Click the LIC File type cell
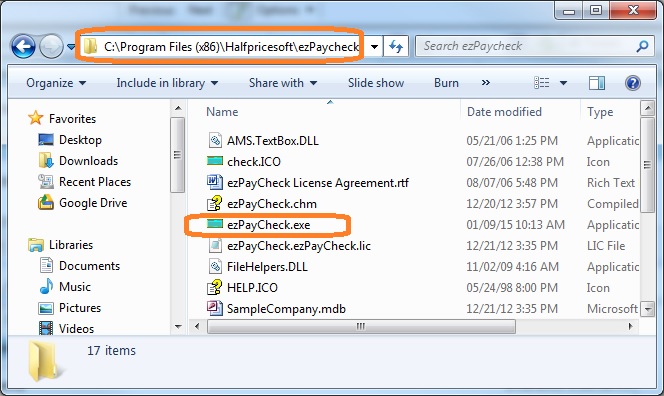664x396 pixels. [x=606, y=246]
